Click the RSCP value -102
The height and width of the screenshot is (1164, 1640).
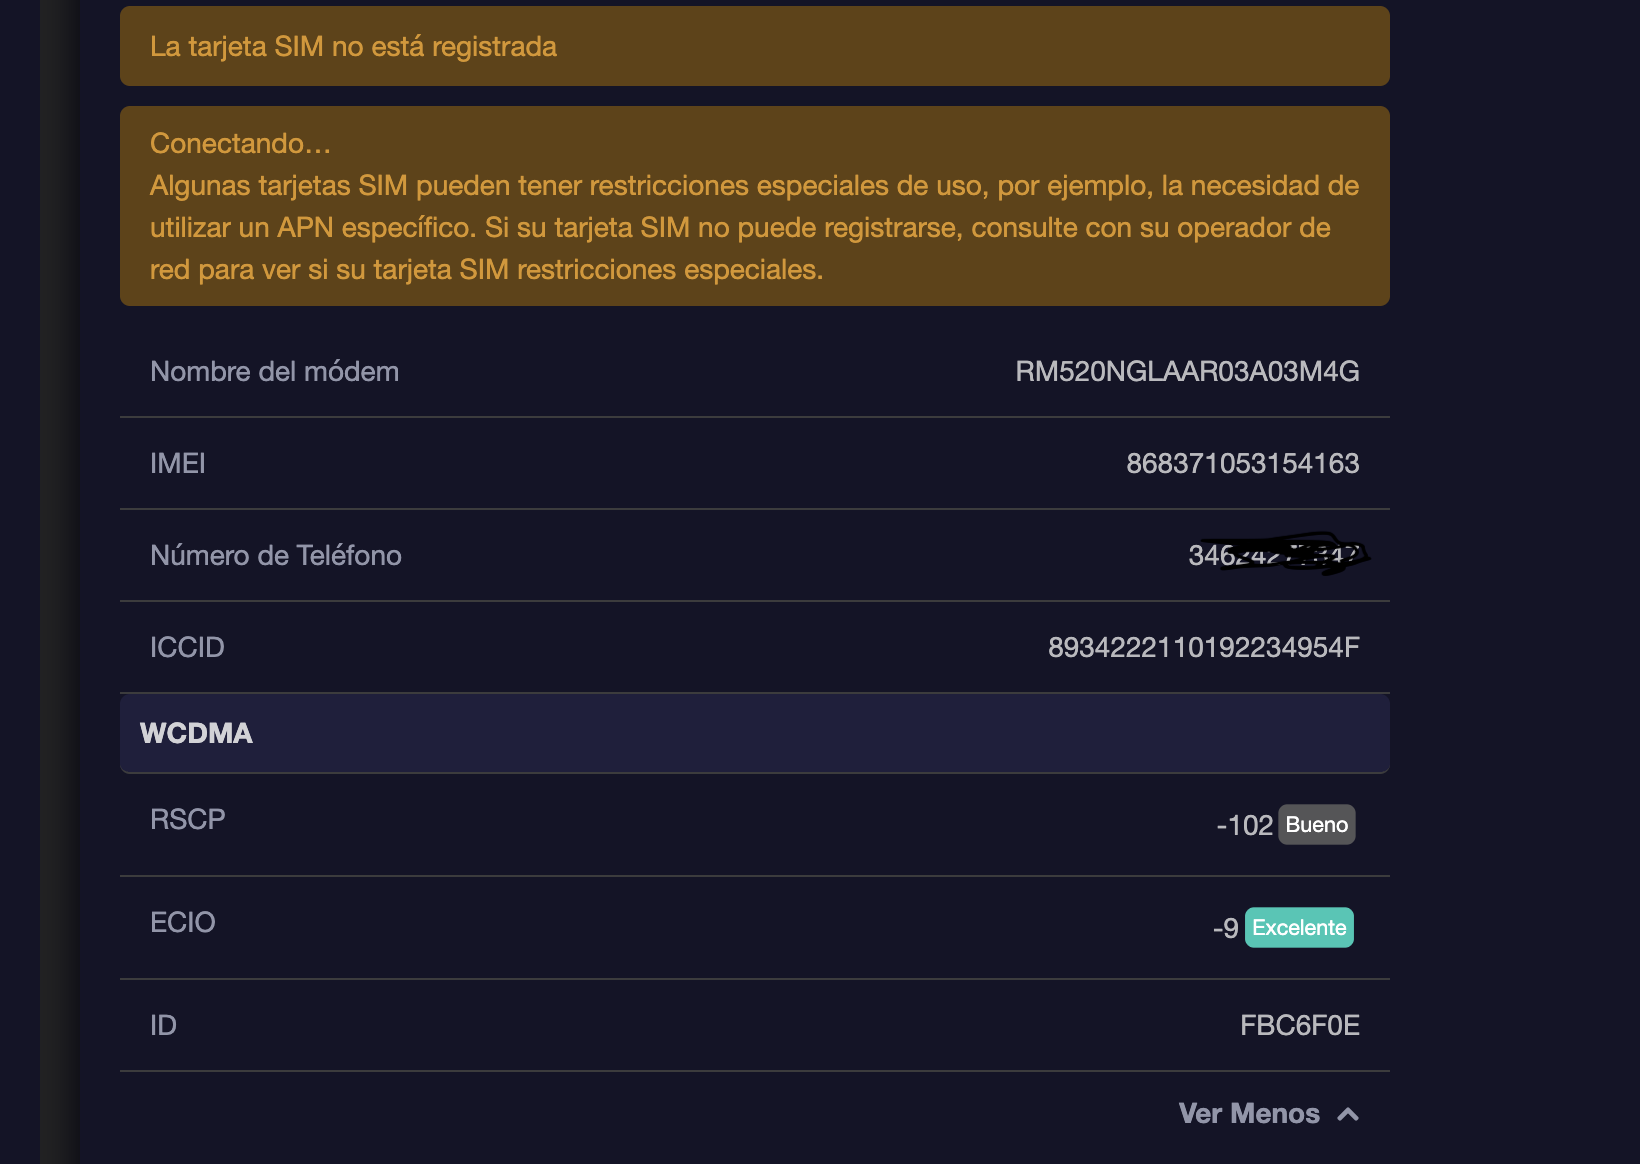1245,826
